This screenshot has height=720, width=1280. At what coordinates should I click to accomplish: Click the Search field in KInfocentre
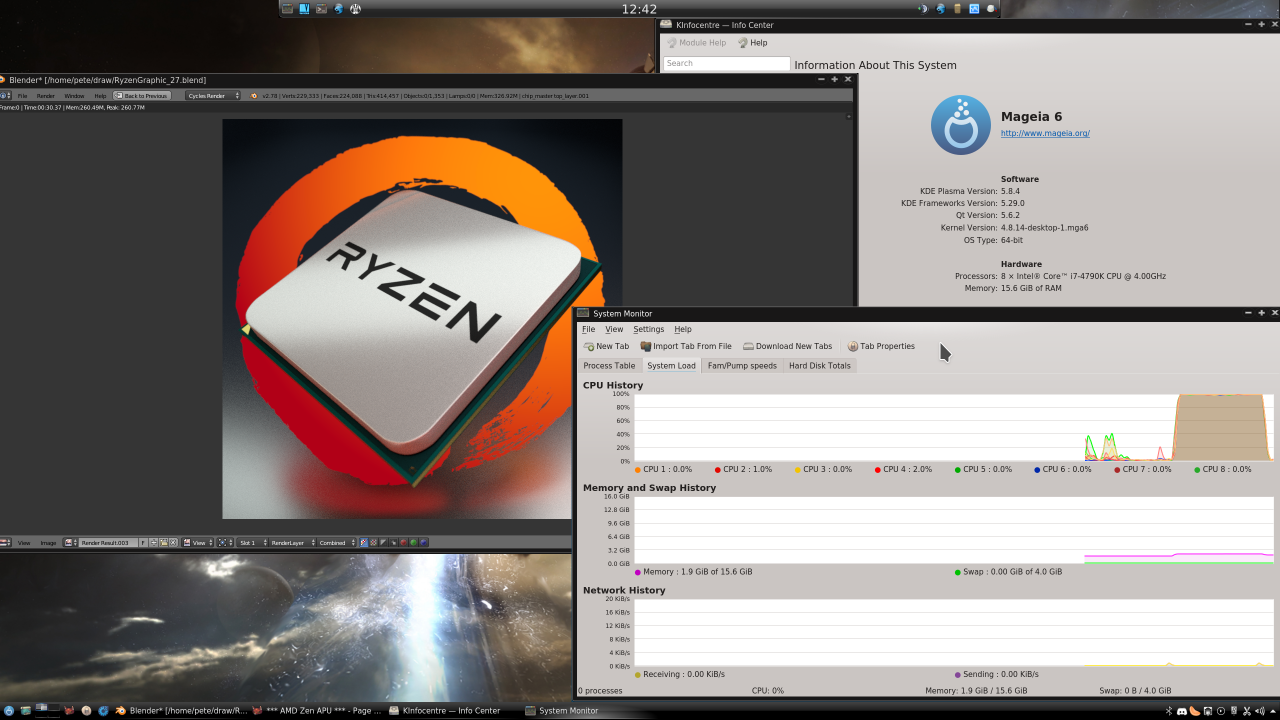(726, 63)
